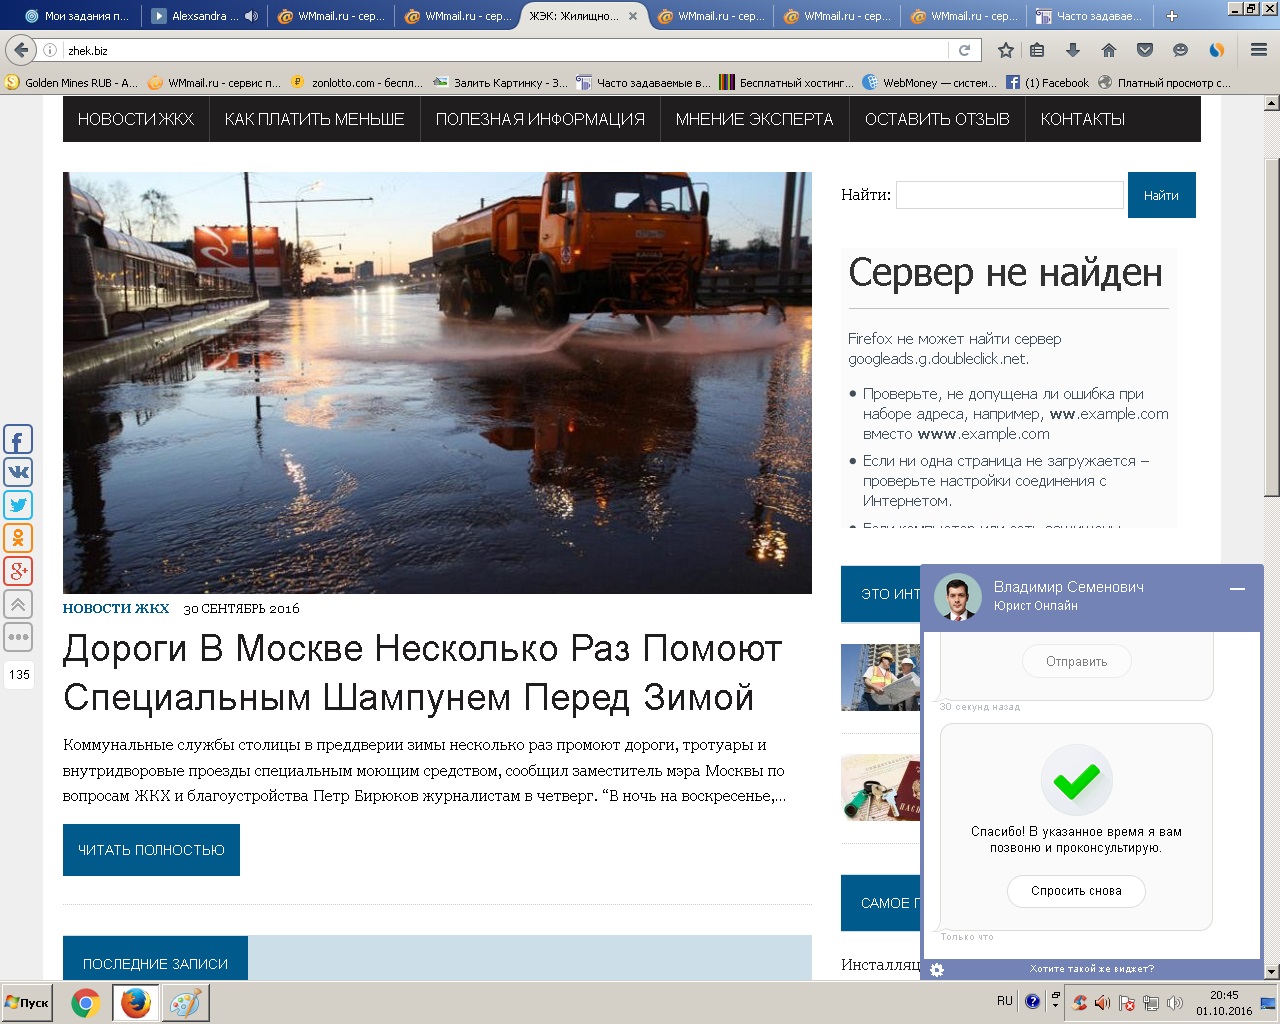Screen dimensions: 1280x1024
Task: Click the scroll-to-top arrows in share sidebar
Action: point(18,605)
